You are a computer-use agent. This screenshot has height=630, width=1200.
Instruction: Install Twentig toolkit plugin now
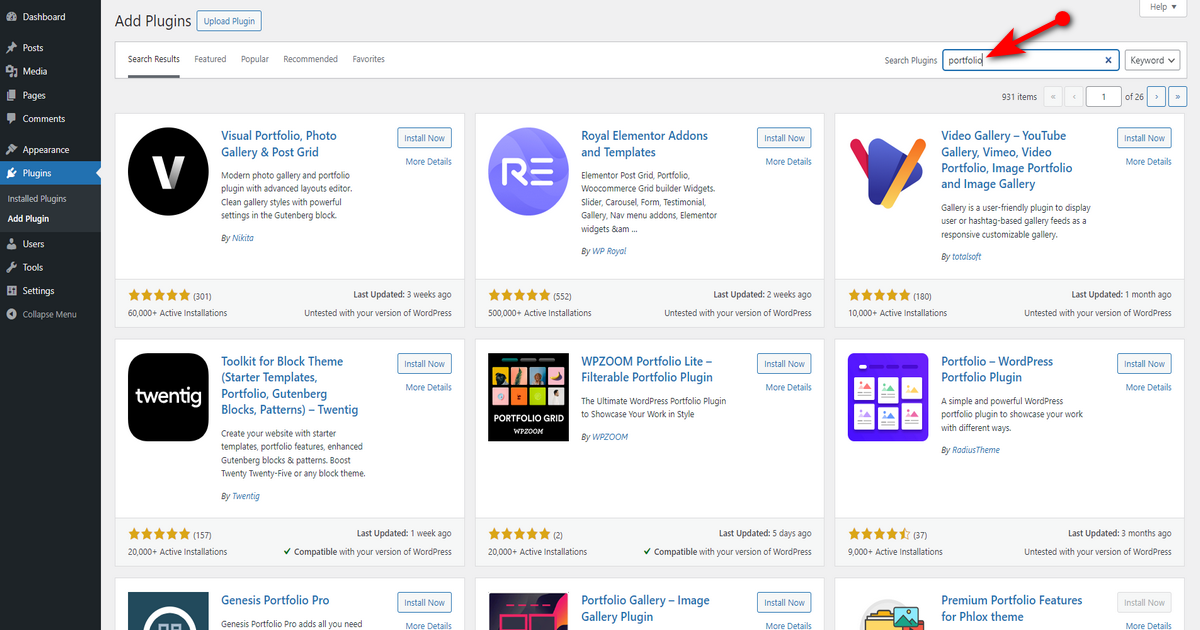[424, 364]
